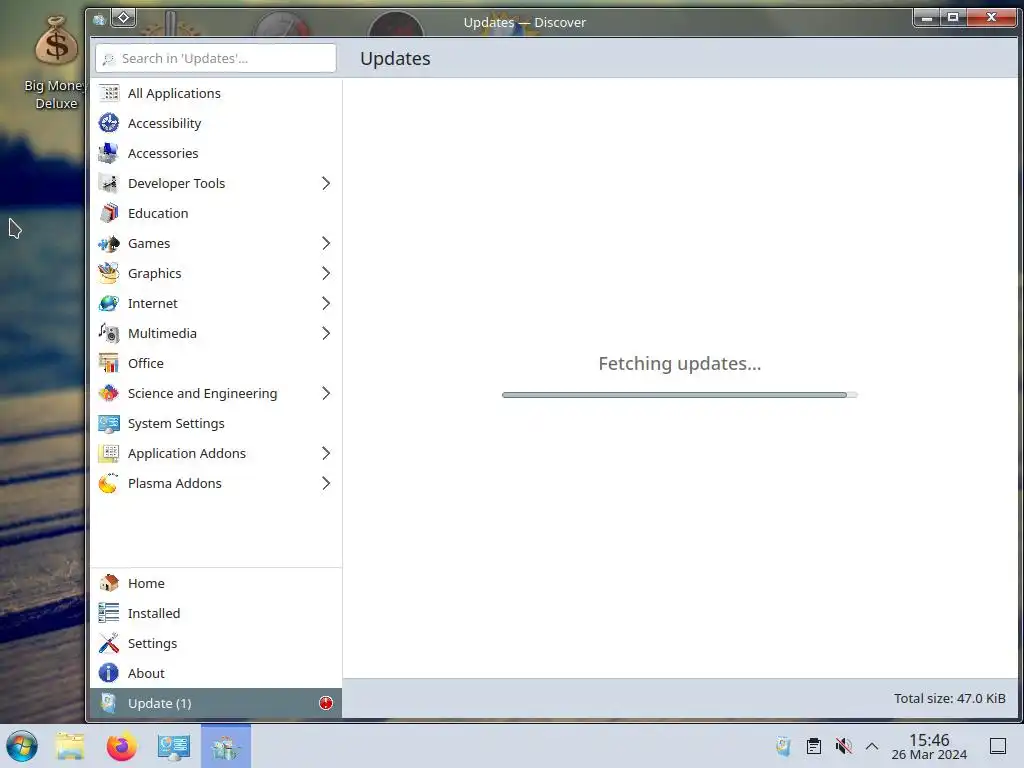Select the Office category
This screenshot has height=768, width=1024.
point(216,364)
